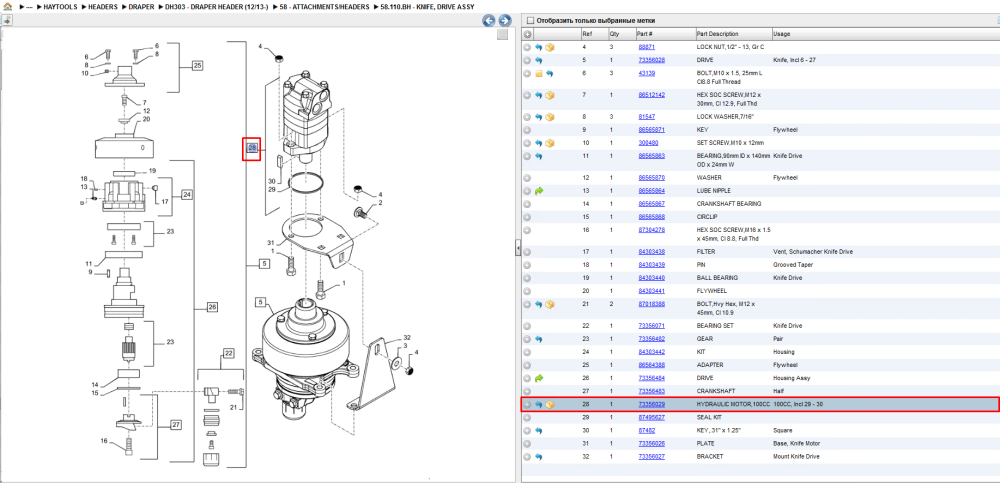This screenshot has height=483, width=1000.
Task: Open part number 88871 link
Action: pyautogui.click(x=647, y=47)
